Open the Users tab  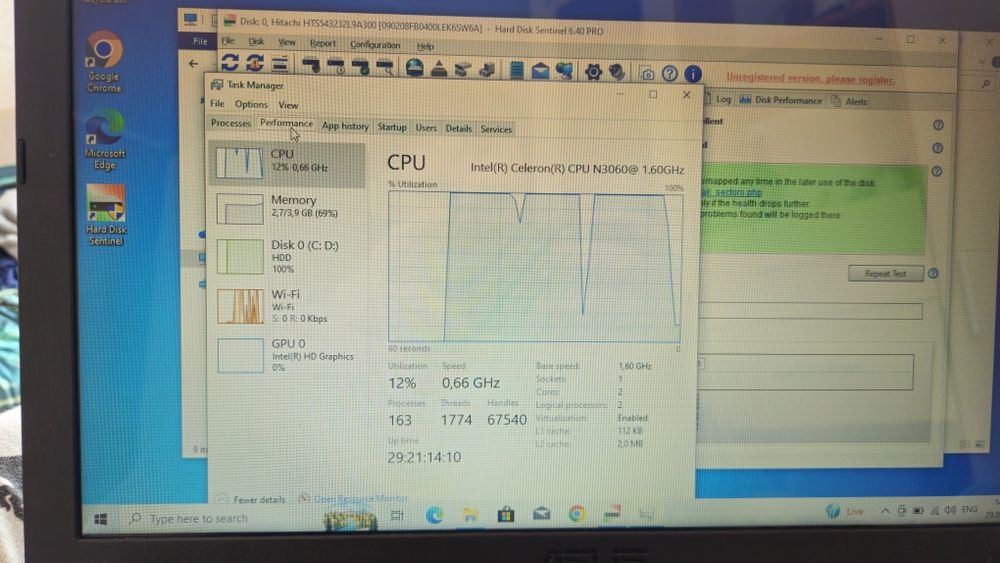(x=426, y=128)
